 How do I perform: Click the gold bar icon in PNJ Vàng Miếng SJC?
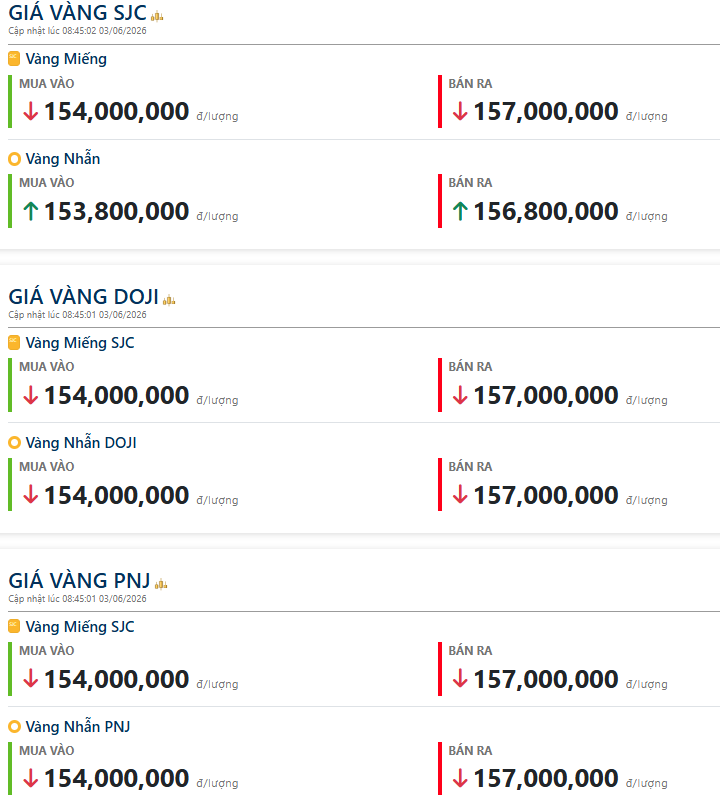click(14, 626)
